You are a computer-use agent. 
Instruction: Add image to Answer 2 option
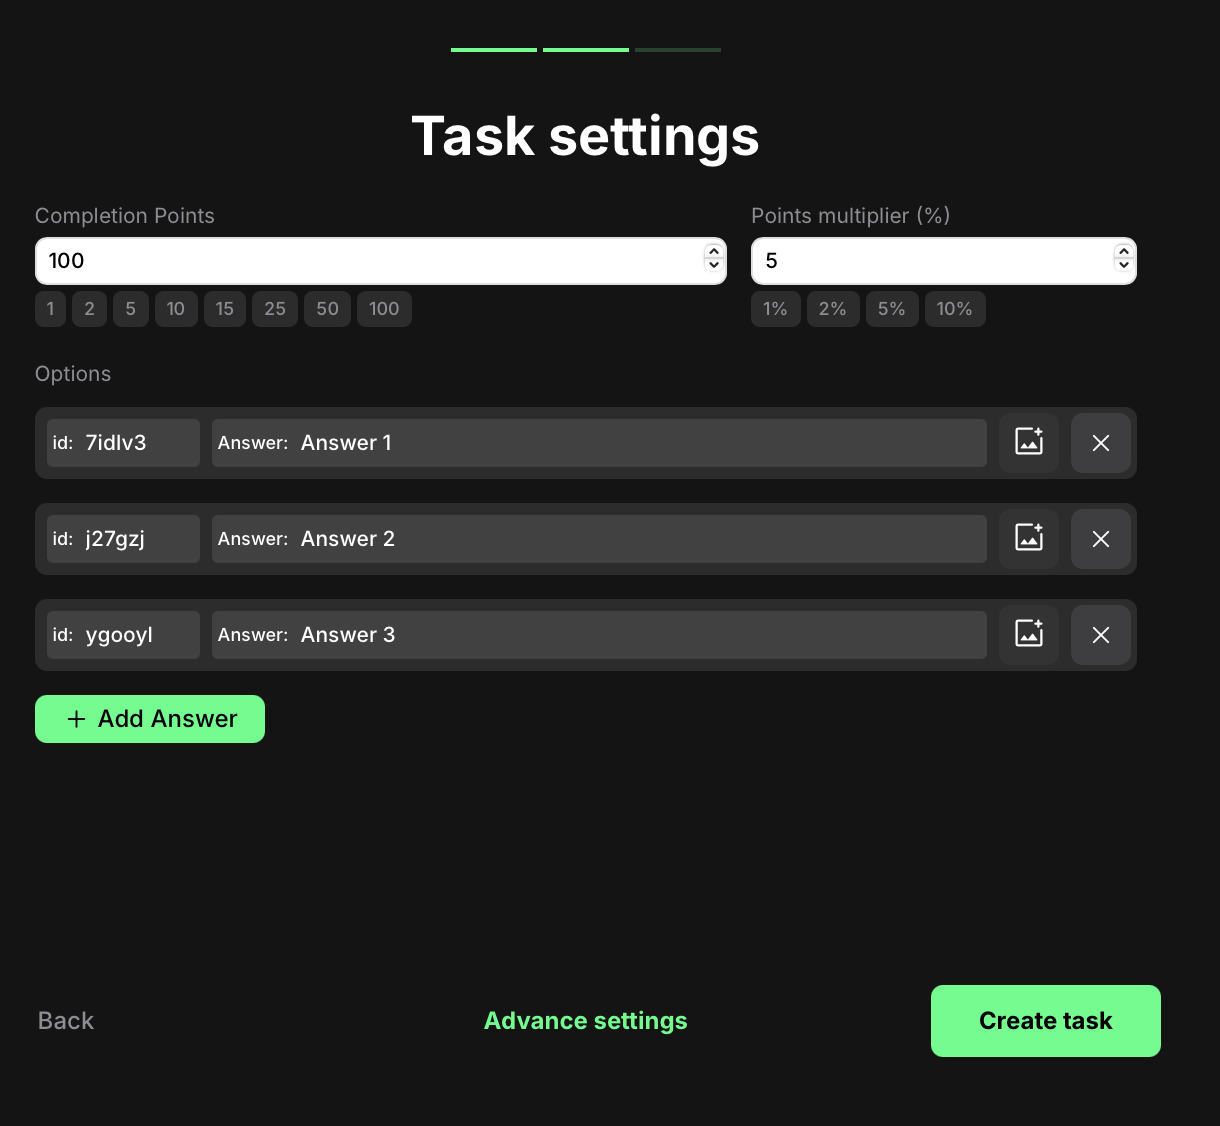point(1029,538)
